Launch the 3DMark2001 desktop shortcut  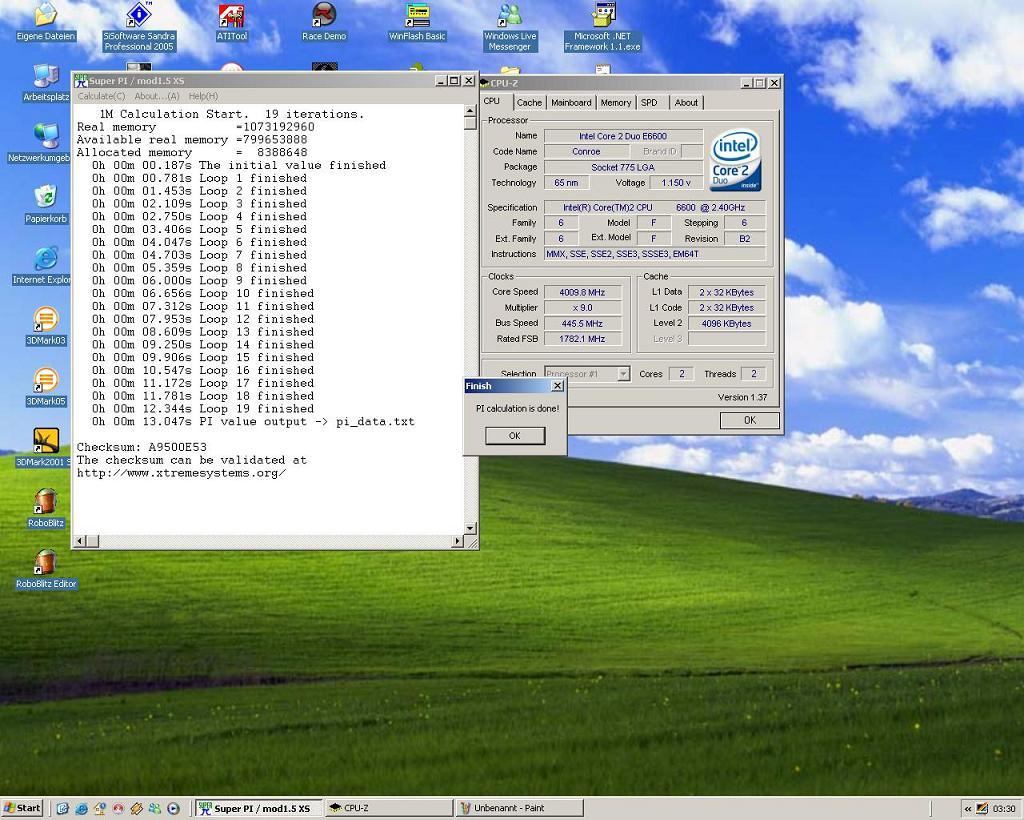click(x=43, y=448)
